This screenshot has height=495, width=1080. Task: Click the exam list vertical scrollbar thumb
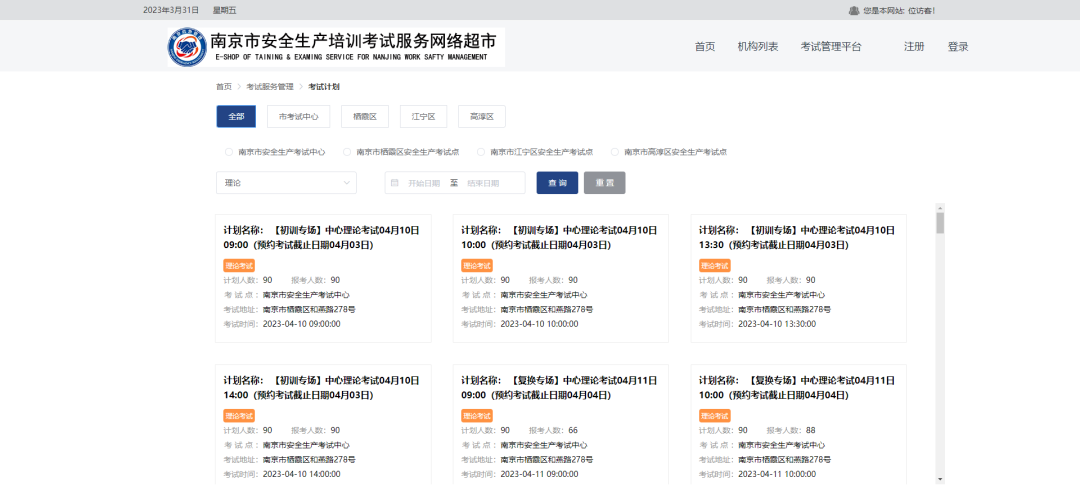tap(940, 222)
